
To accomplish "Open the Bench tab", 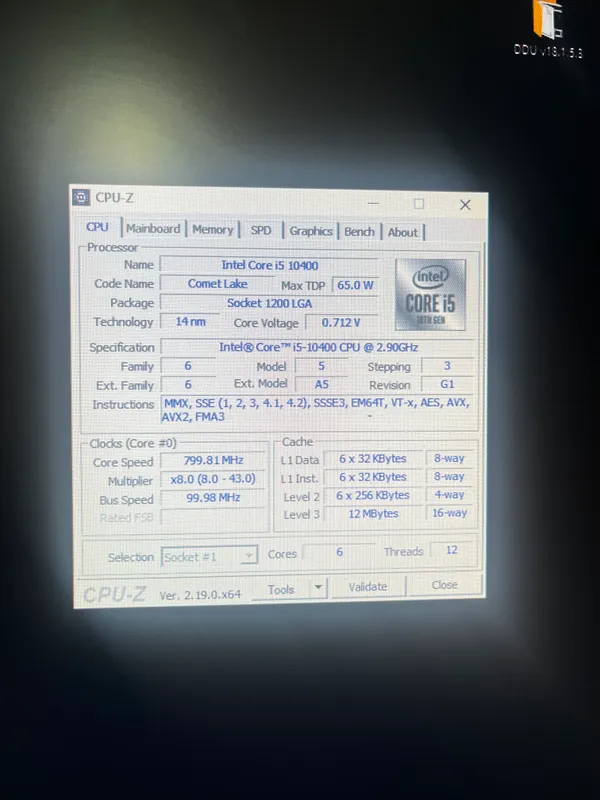I will click(359, 232).
